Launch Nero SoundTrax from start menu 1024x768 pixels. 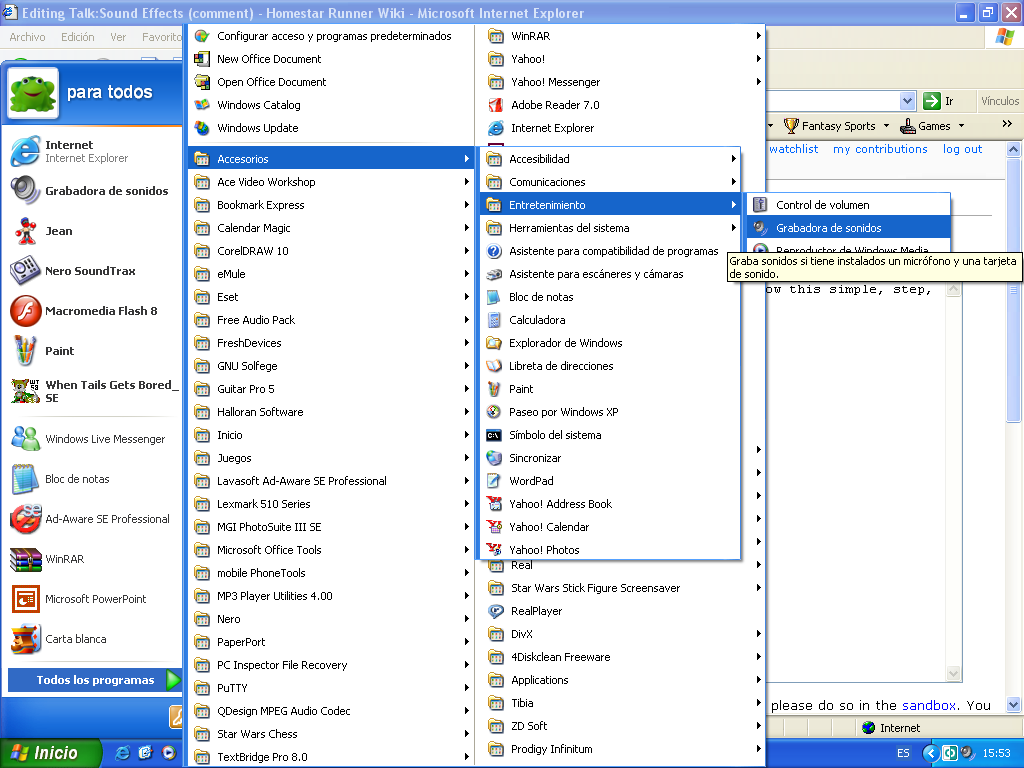pyautogui.click(x=93, y=271)
